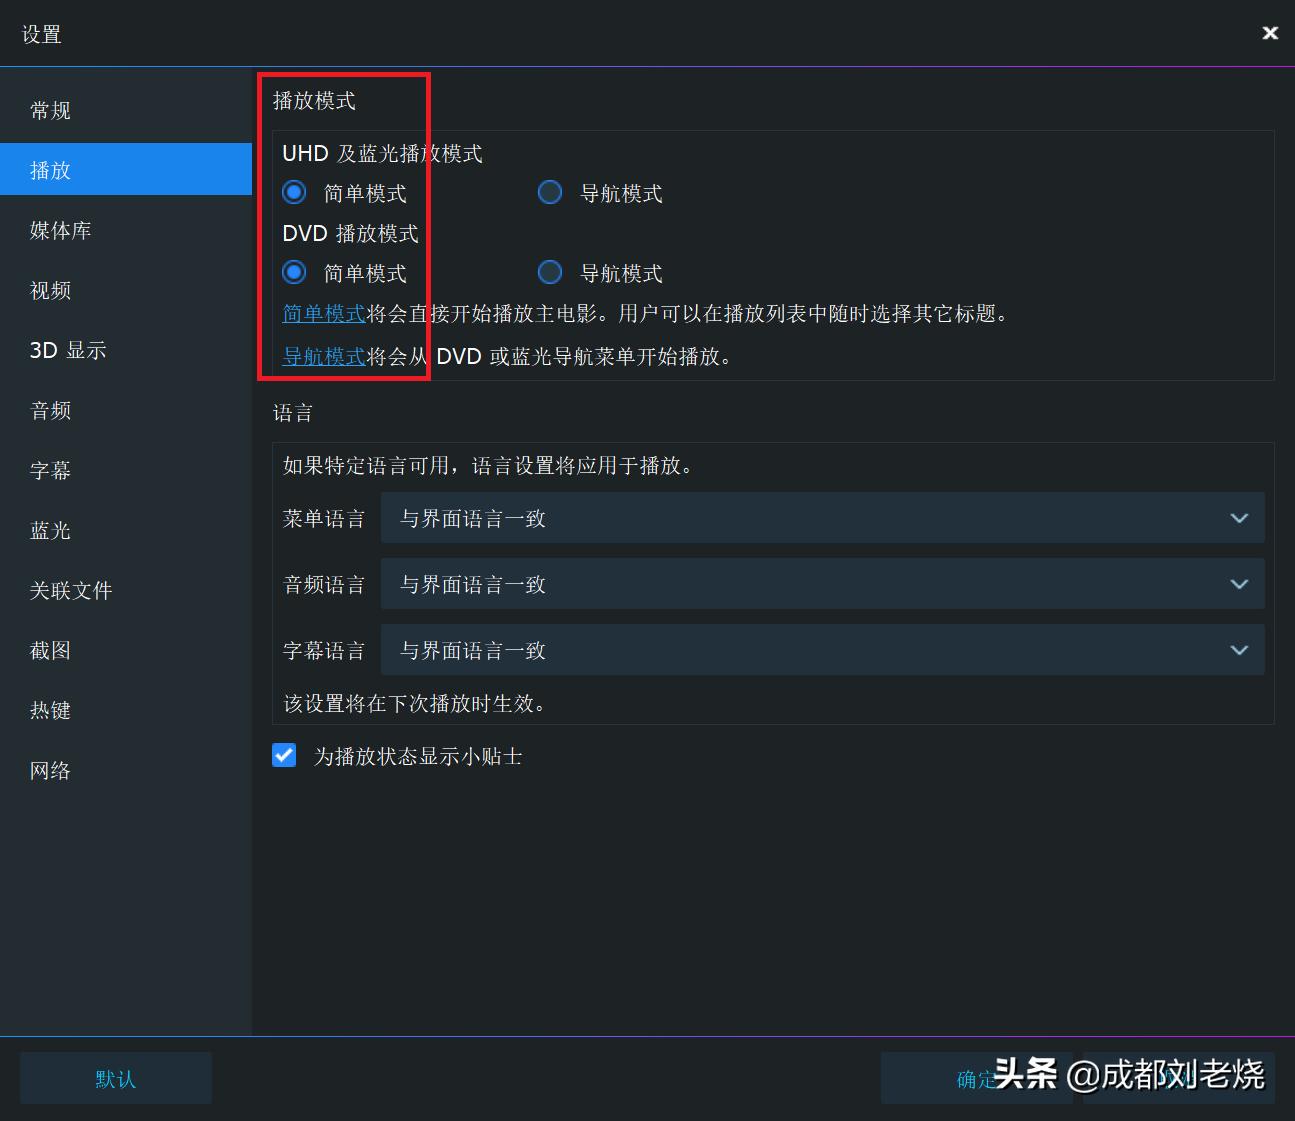The height and width of the screenshot is (1121, 1295).
Task: Open the 媒体库 settings section
Action: (x=59, y=230)
